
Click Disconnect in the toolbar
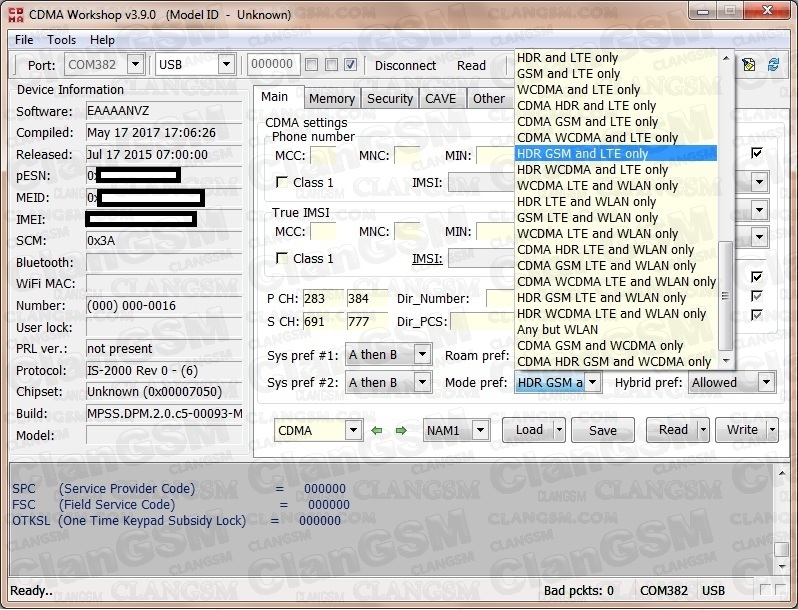tap(406, 66)
